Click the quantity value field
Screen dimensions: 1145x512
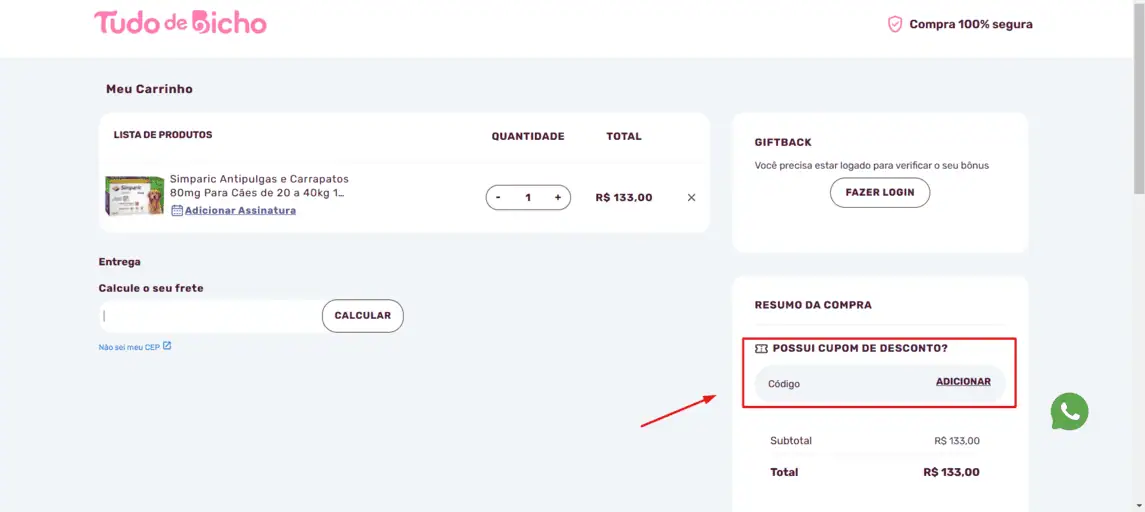point(528,197)
